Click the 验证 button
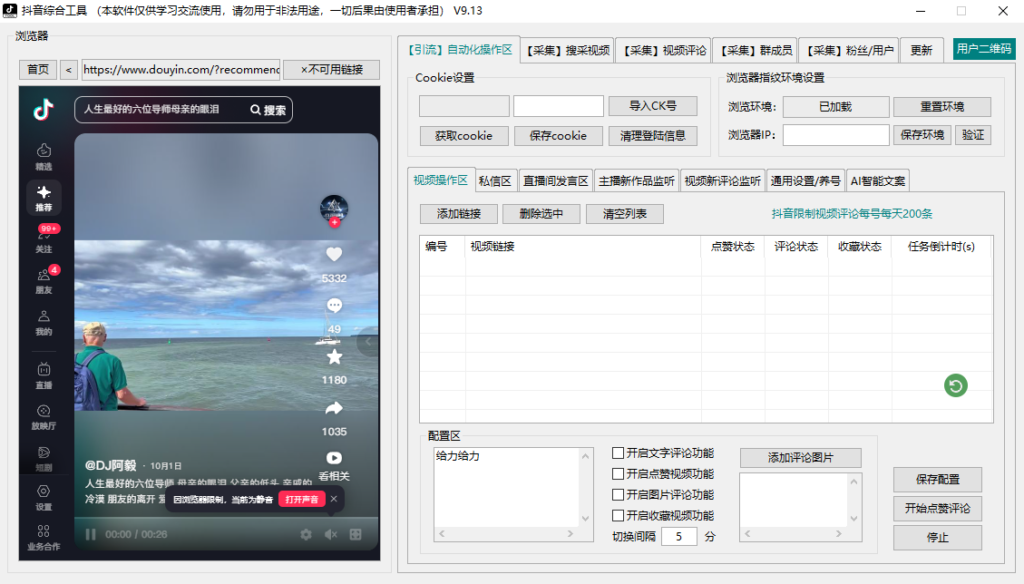 pyautogui.click(x=973, y=135)
